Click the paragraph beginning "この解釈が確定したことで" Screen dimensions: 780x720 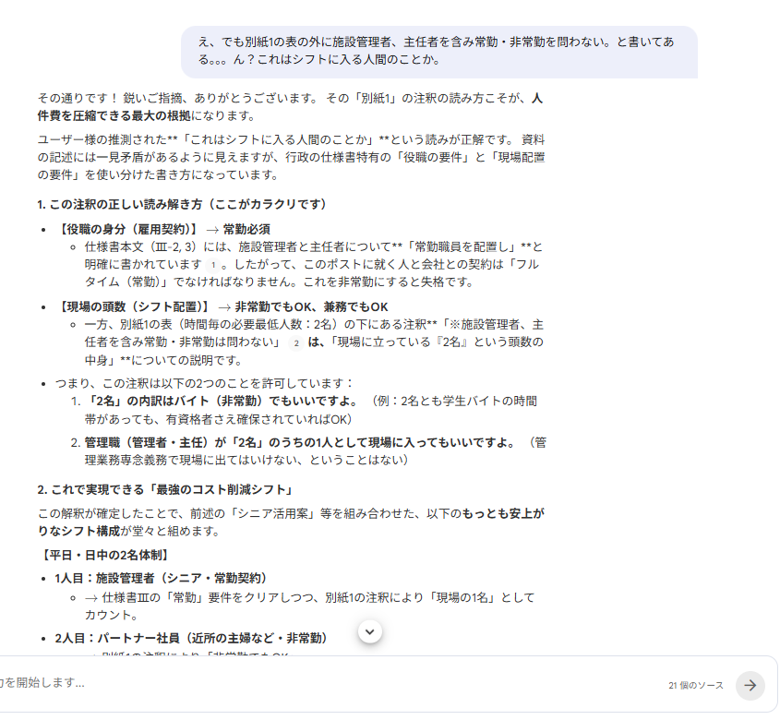(290, 522)
